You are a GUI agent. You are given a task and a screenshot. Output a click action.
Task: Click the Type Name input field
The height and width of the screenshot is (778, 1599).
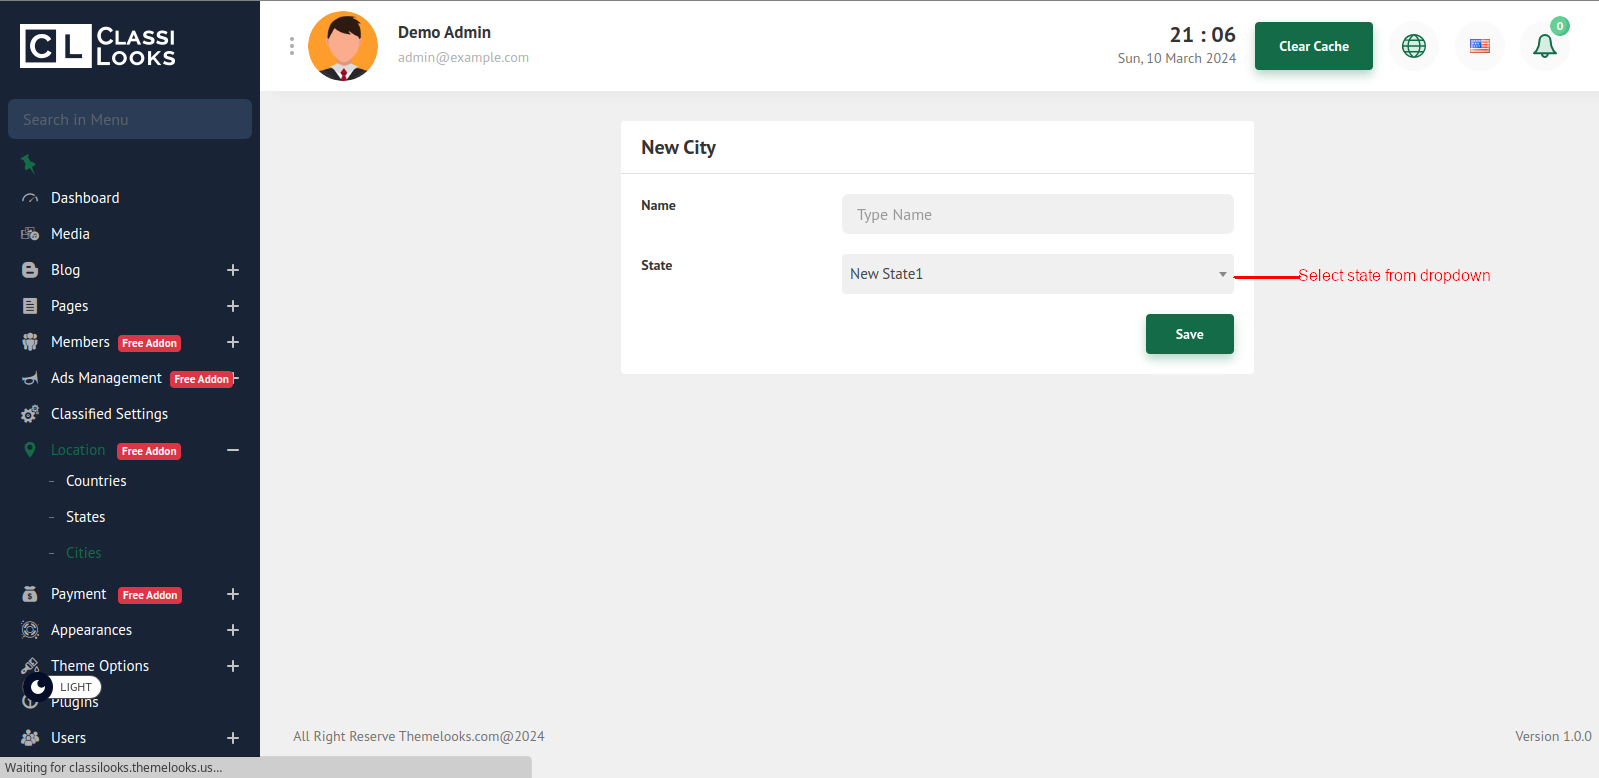(x=1037, y=214)
